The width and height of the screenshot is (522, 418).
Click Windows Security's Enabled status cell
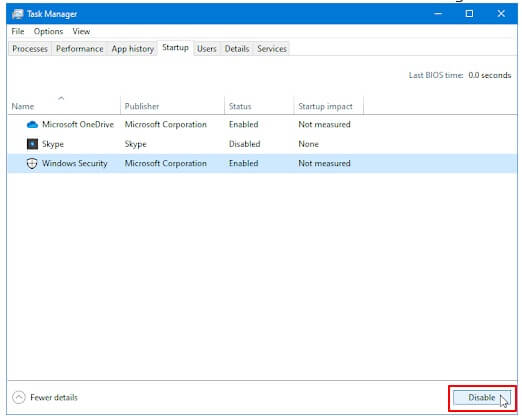(243, 164)
